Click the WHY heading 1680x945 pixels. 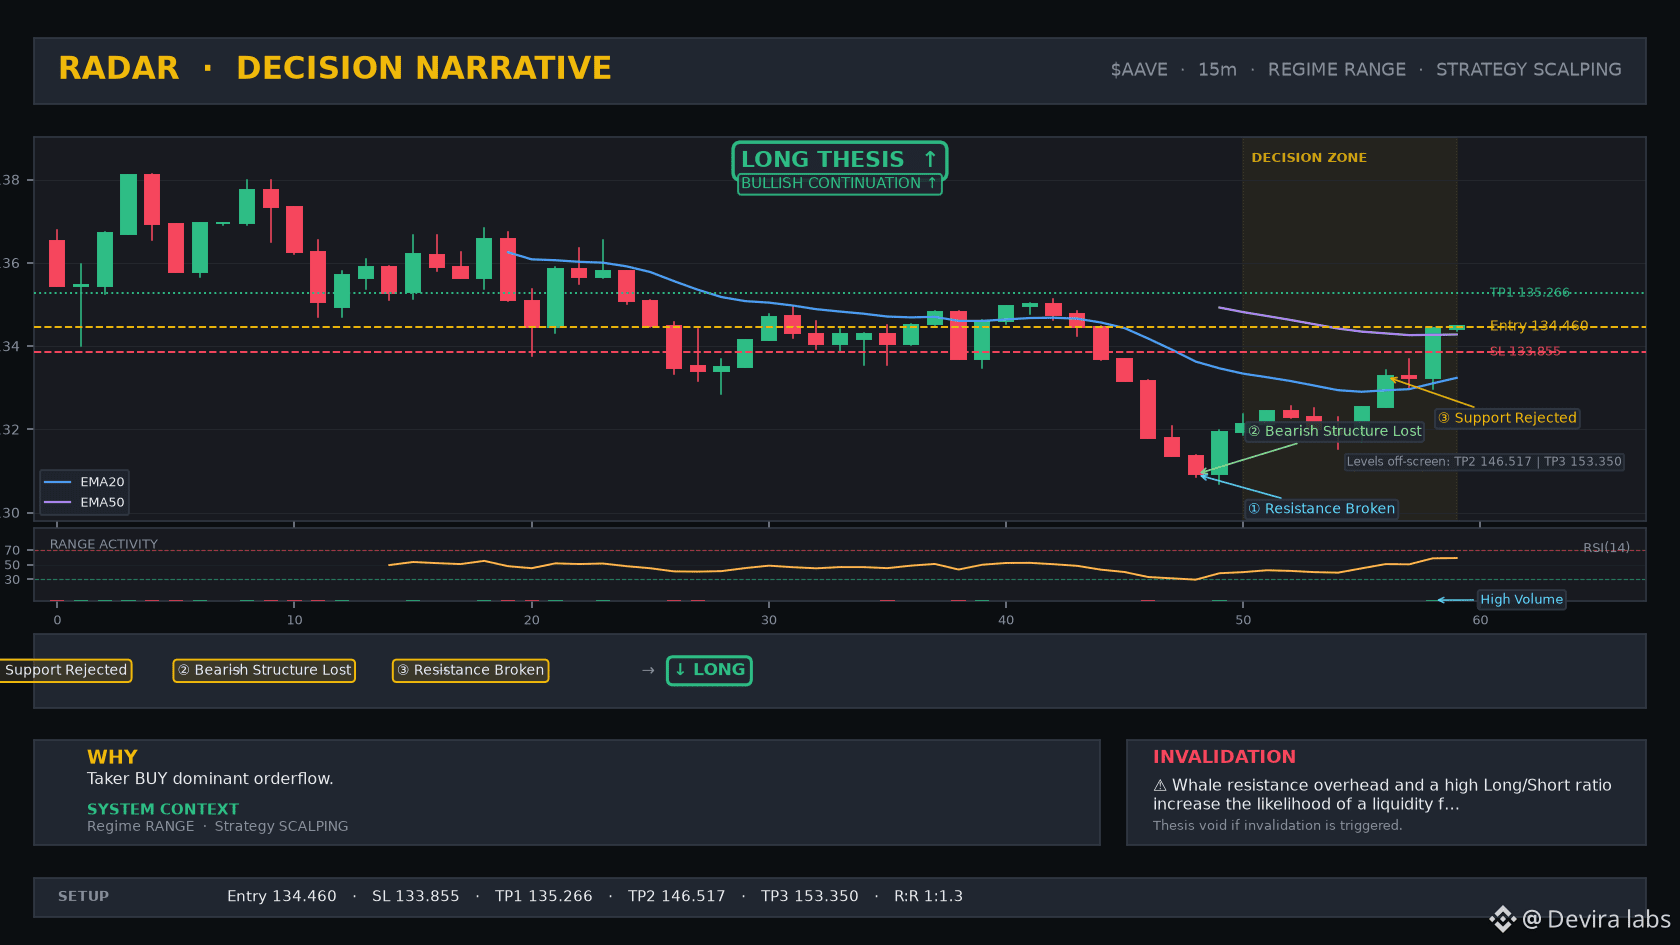click(x=112, y=757)
